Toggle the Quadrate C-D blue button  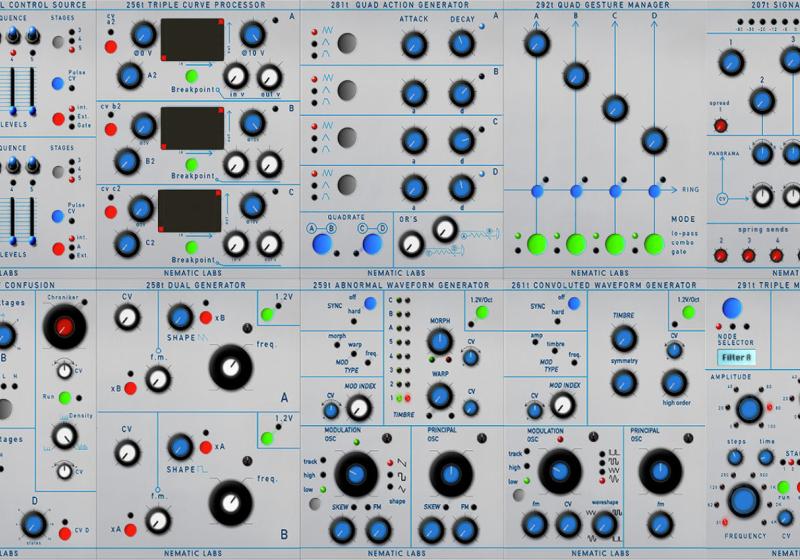tap(372, 244)
